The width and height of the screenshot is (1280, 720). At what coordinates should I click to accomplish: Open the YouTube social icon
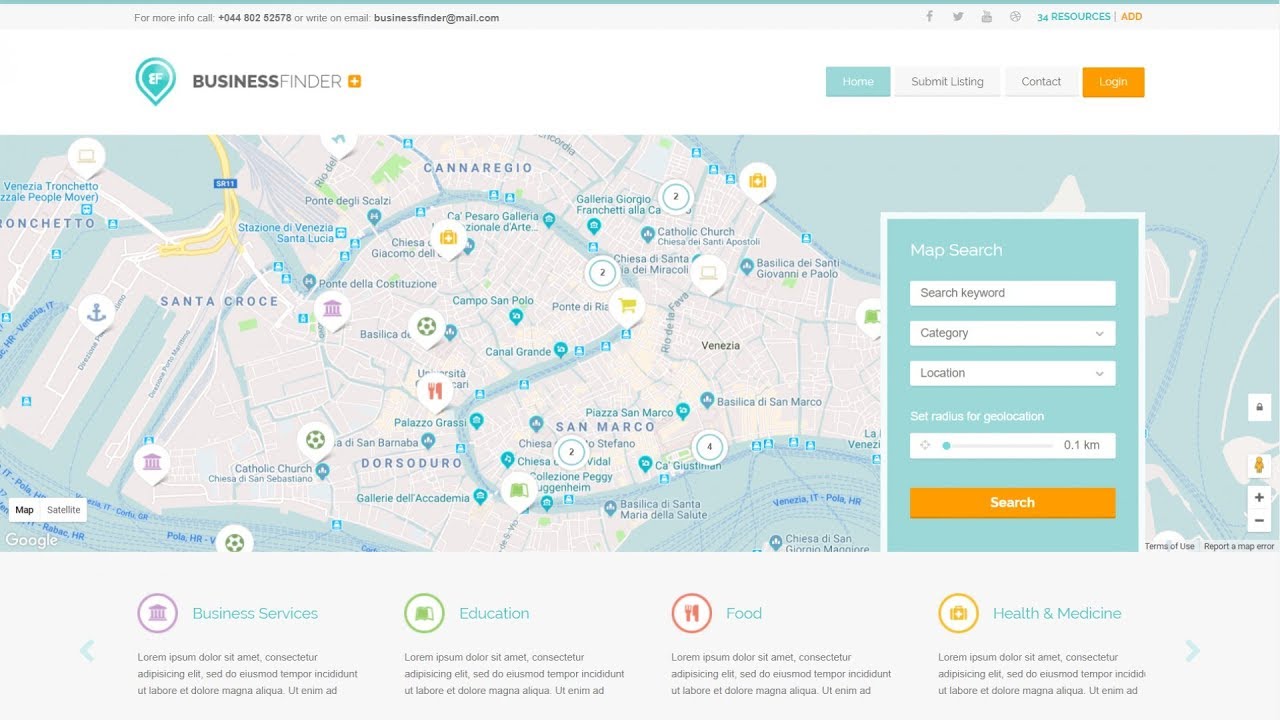coord(987,17)
